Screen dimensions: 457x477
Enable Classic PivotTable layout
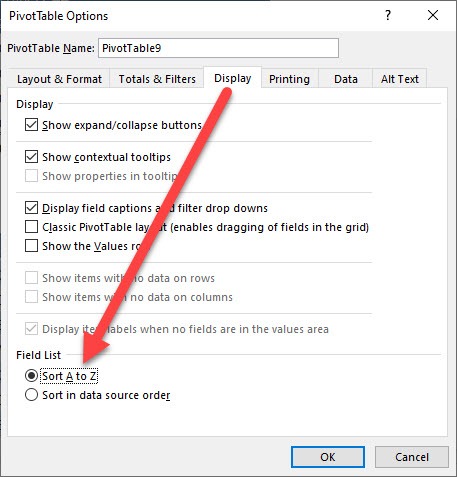click(x=31, y=227)
